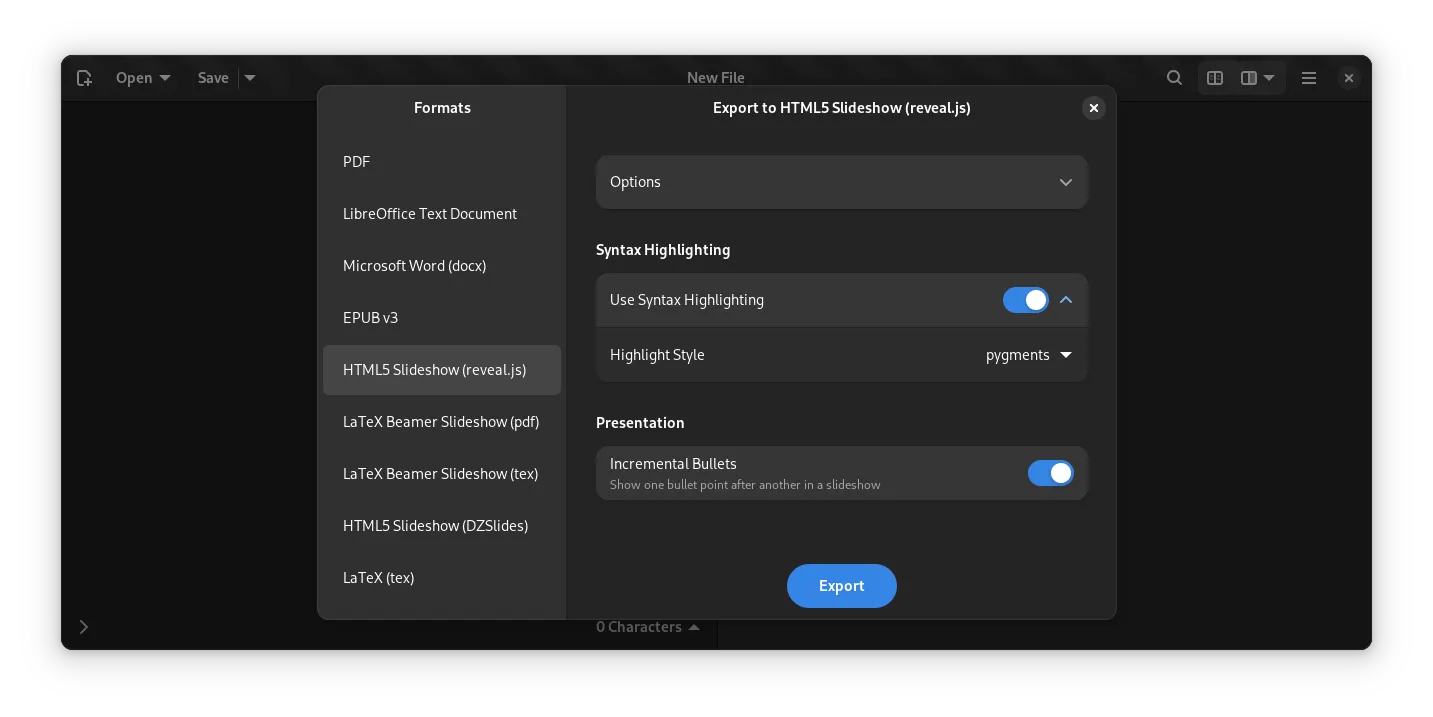Expand the Options row

coord(841,182)
